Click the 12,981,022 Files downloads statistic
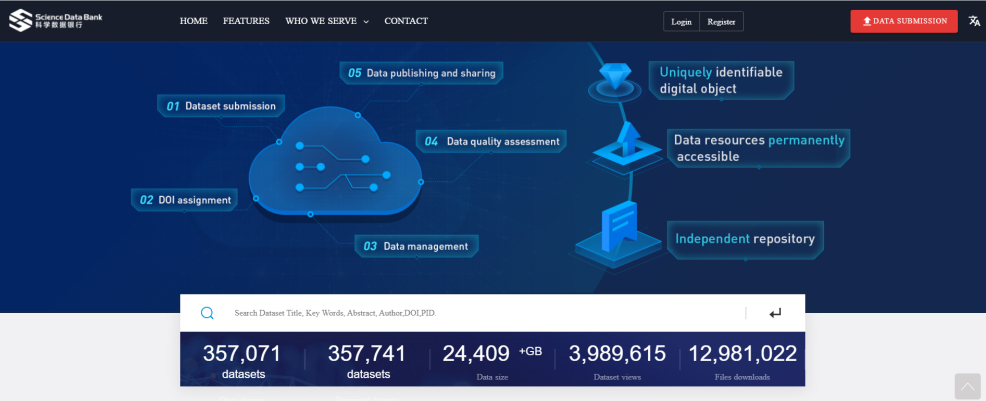Viewport: 986px width, 401px height. coord(742,360)
